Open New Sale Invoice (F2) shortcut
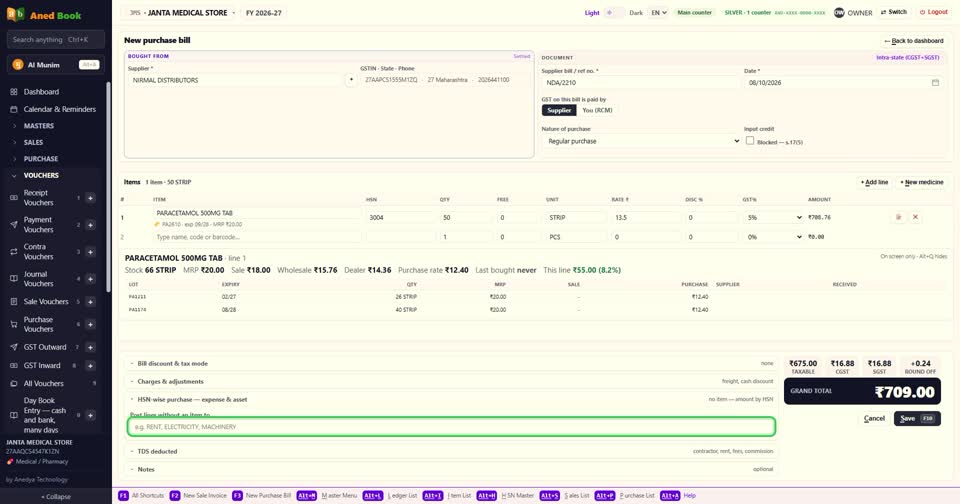This screenshot has width=960, height=504. pos(198,495)
